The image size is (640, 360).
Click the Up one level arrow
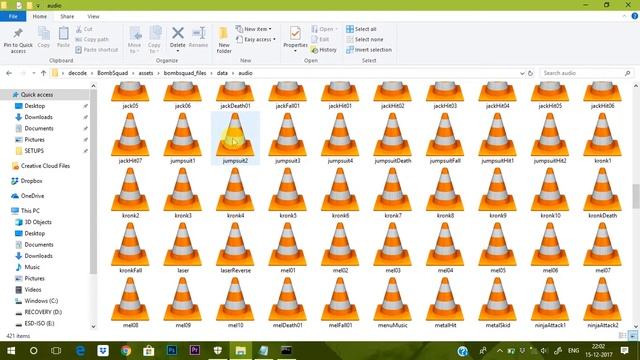pos(43,73)
